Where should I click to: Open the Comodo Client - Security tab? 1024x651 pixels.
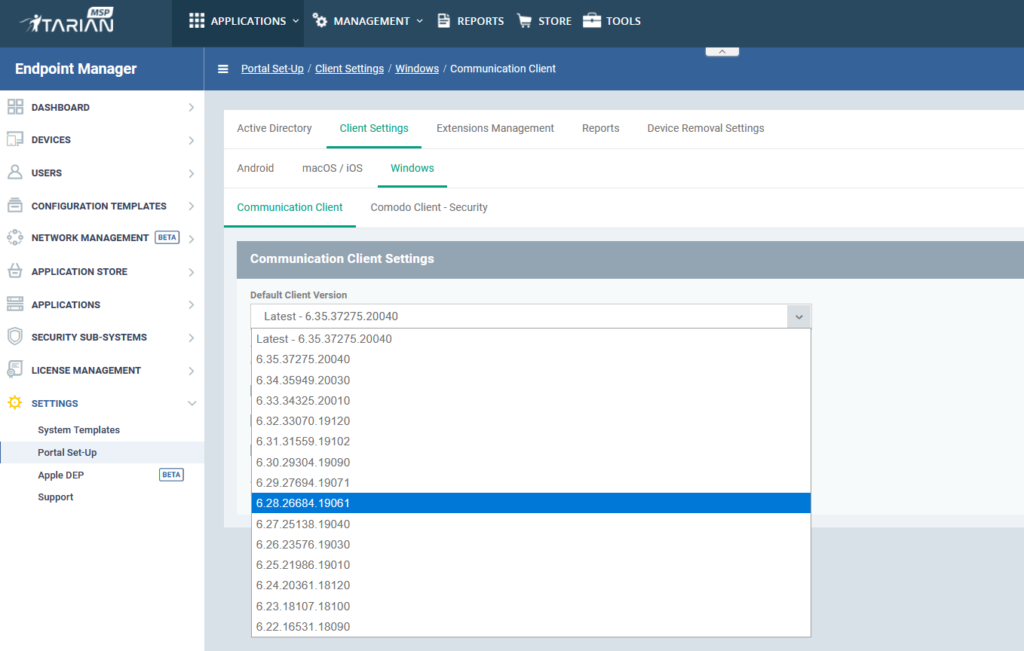(428, 208)
